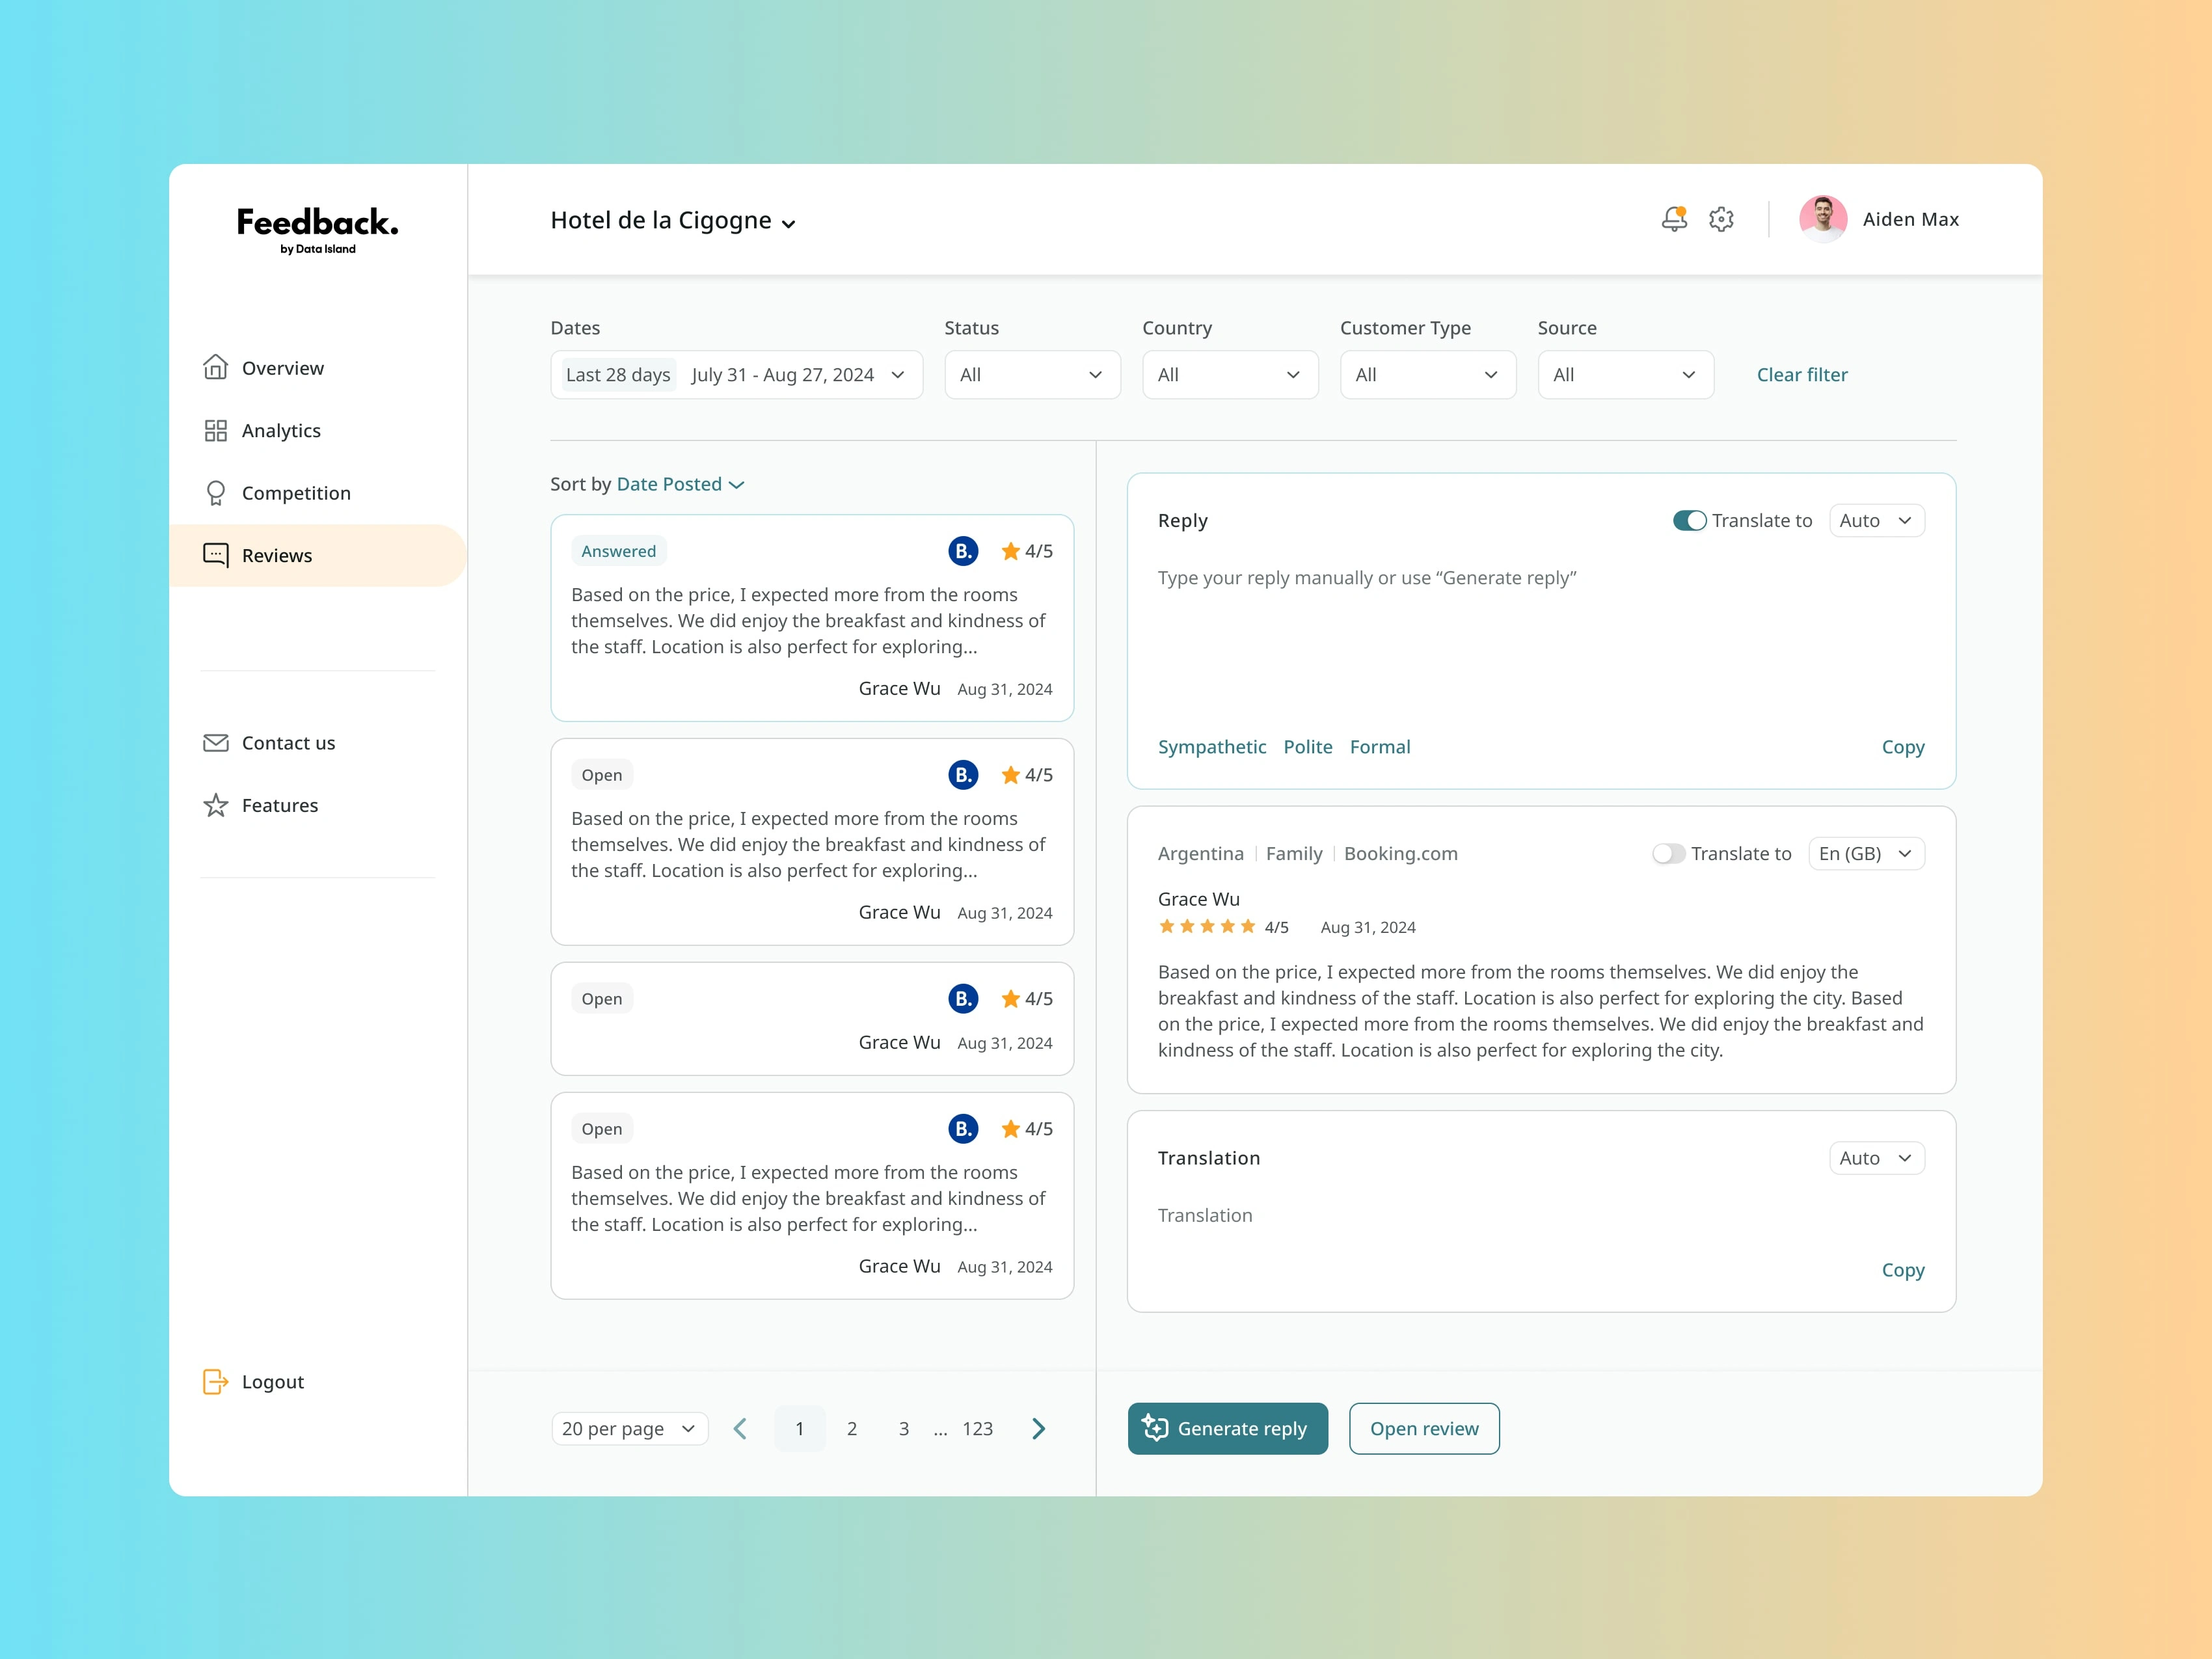This screenshot has width=2212, height=1659.
Task: Click the Analytics grid icon
Action: tap(216, 430)
